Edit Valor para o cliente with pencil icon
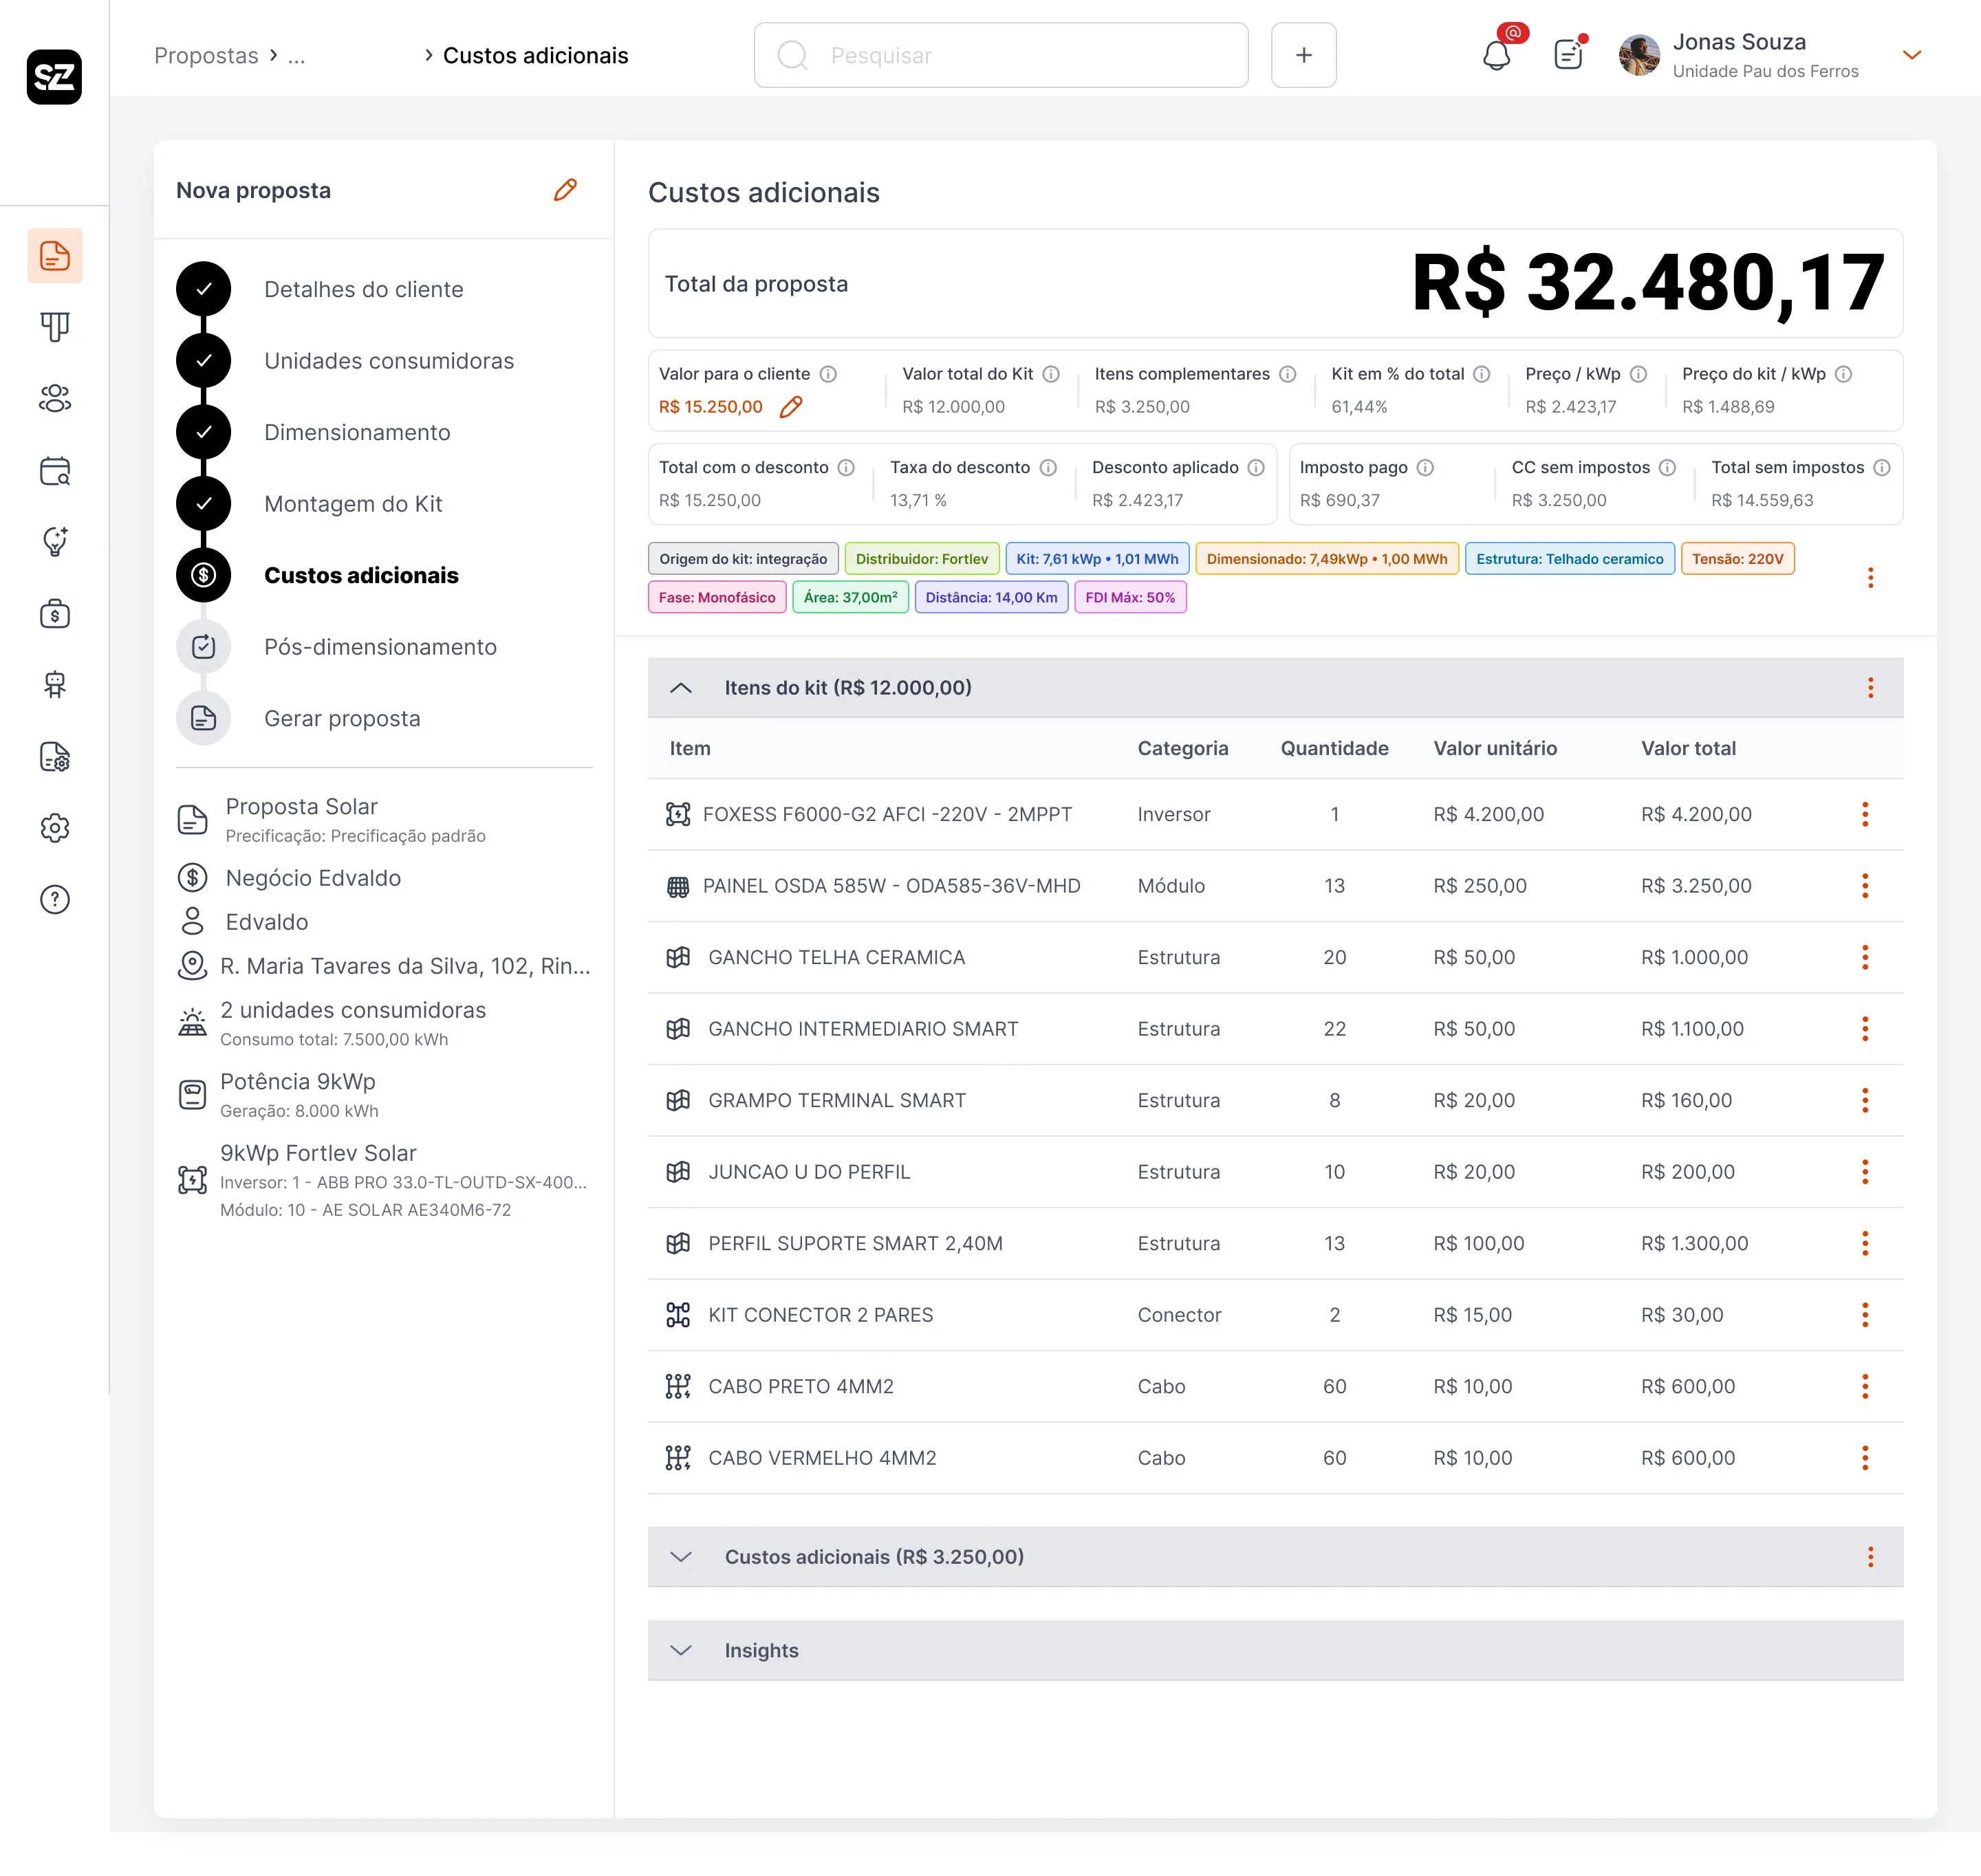This screenshot has width=1981, height=1876. pos(790,407)
